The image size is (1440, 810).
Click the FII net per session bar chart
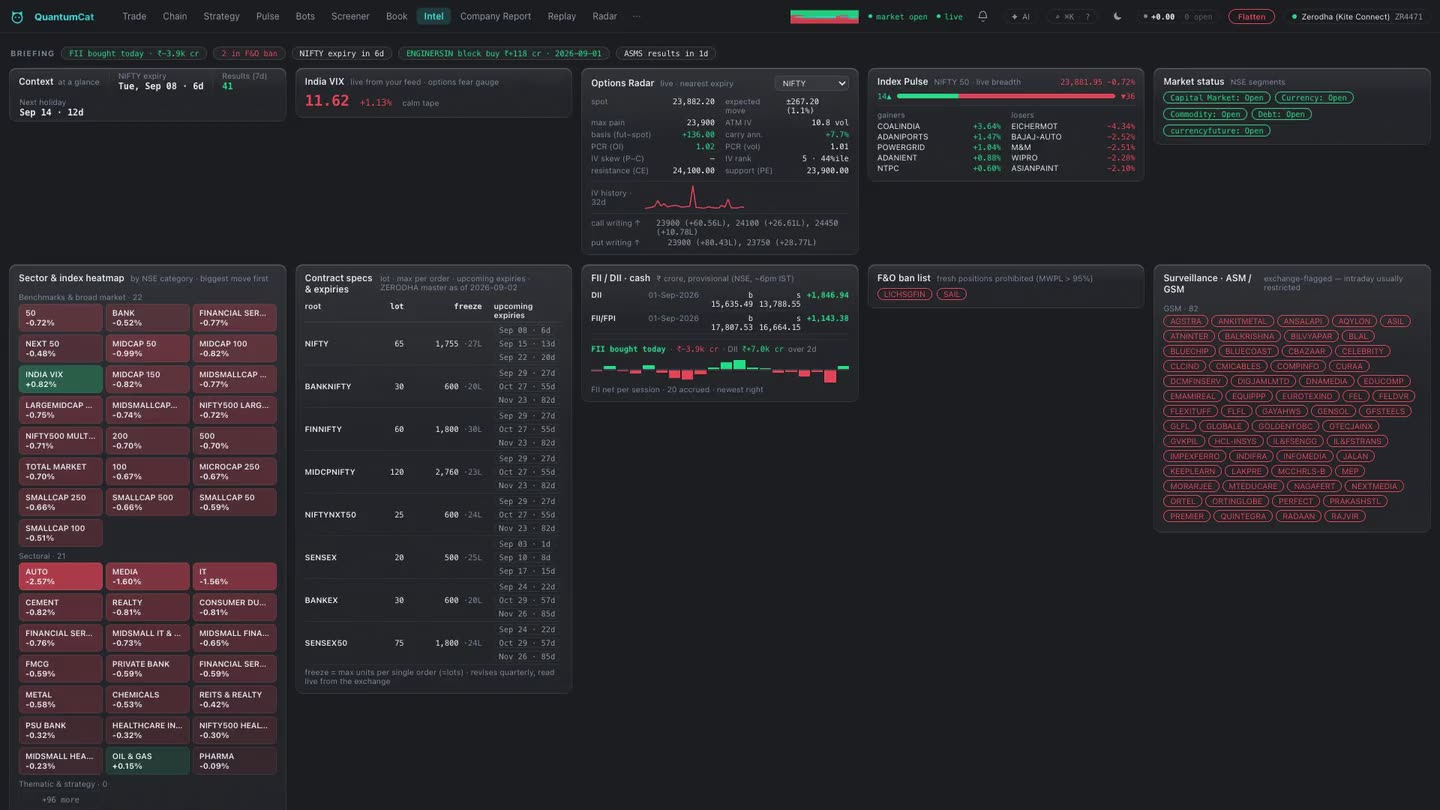coord(720,371)
